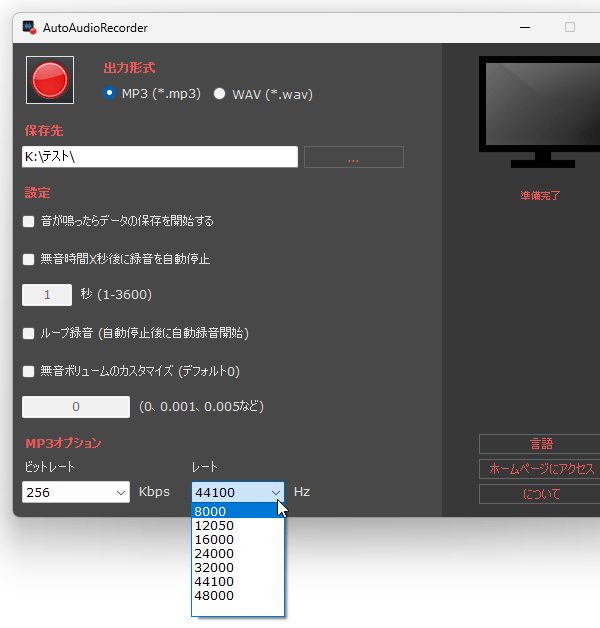Minimize the AutoAudioRecorder window
600x628 pixels.
point(525,27)
